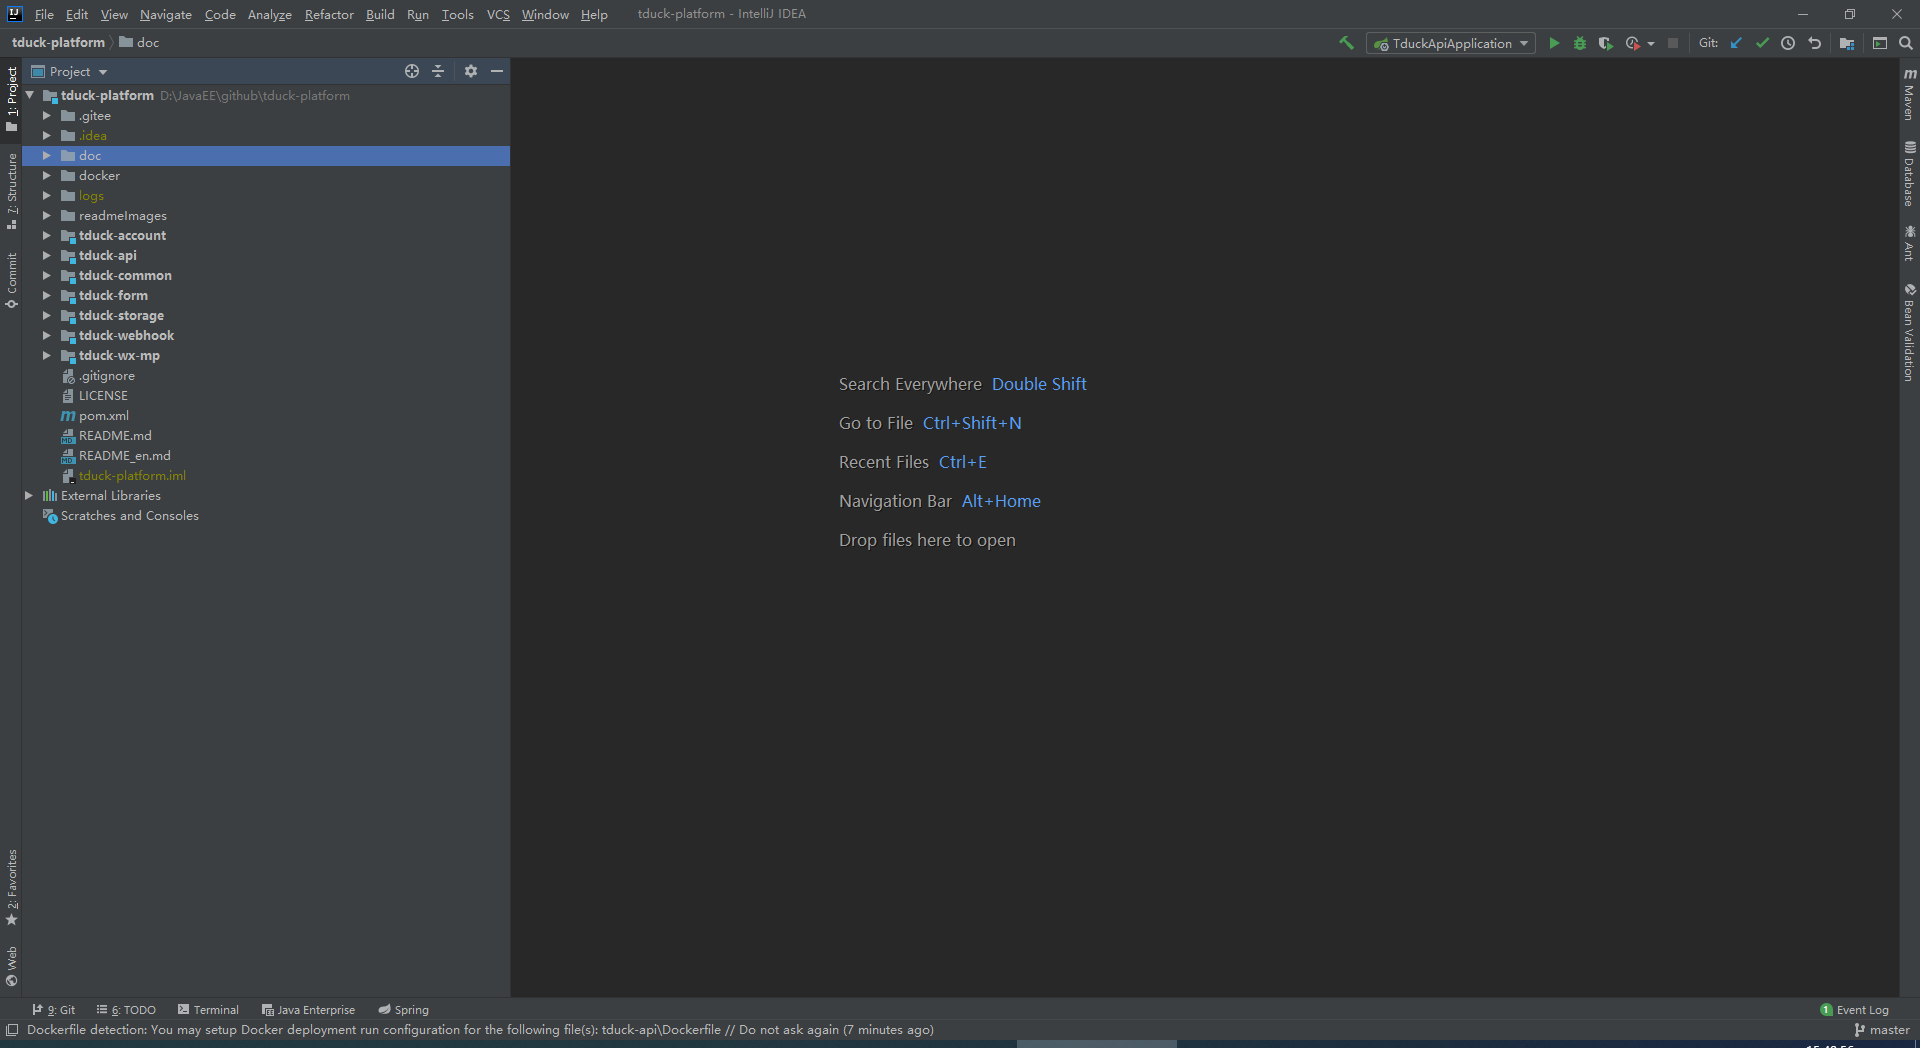The image size is (1920, 1048).
Task: Expand the doc folder arrow
Action: 46,155
